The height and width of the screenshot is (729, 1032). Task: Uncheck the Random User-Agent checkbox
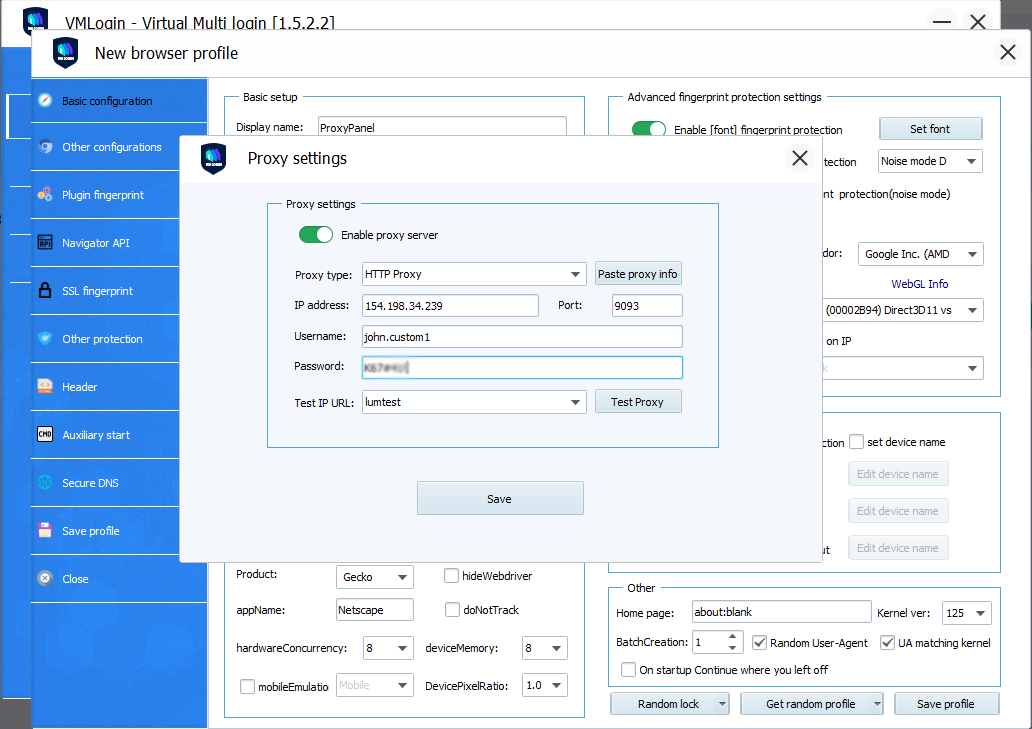click(760, 642)
